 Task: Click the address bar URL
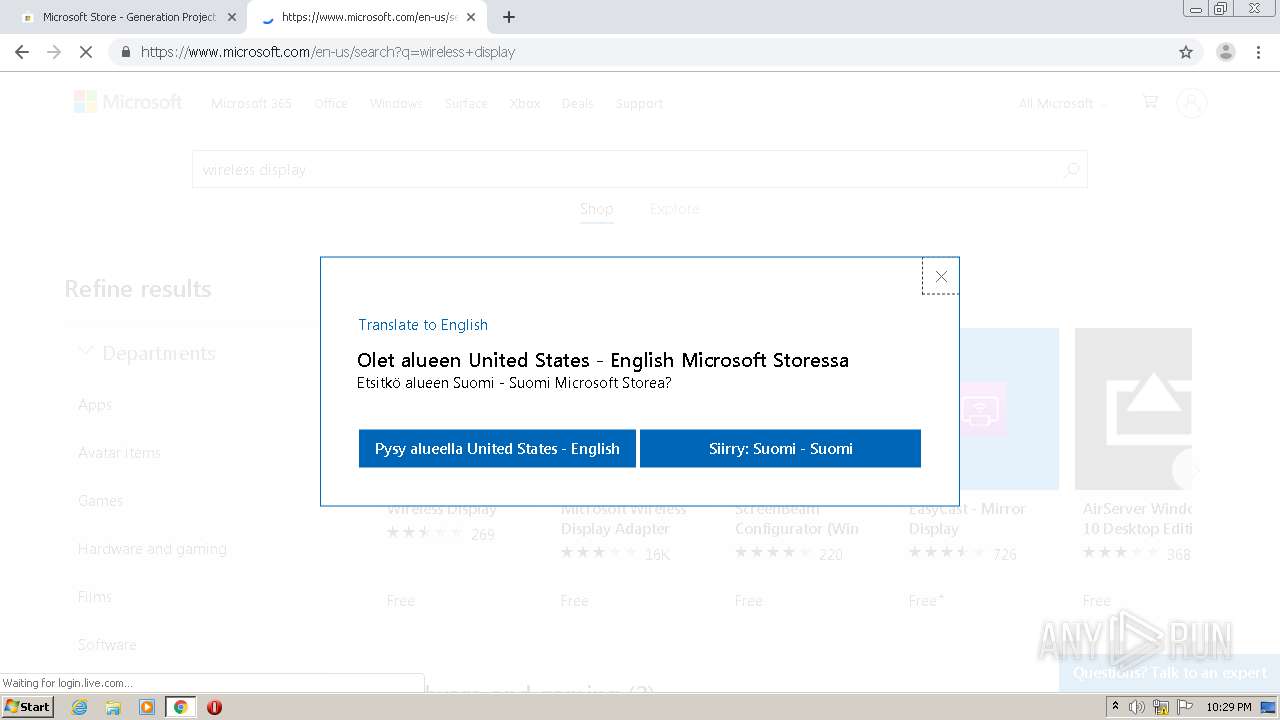(328, 52)
